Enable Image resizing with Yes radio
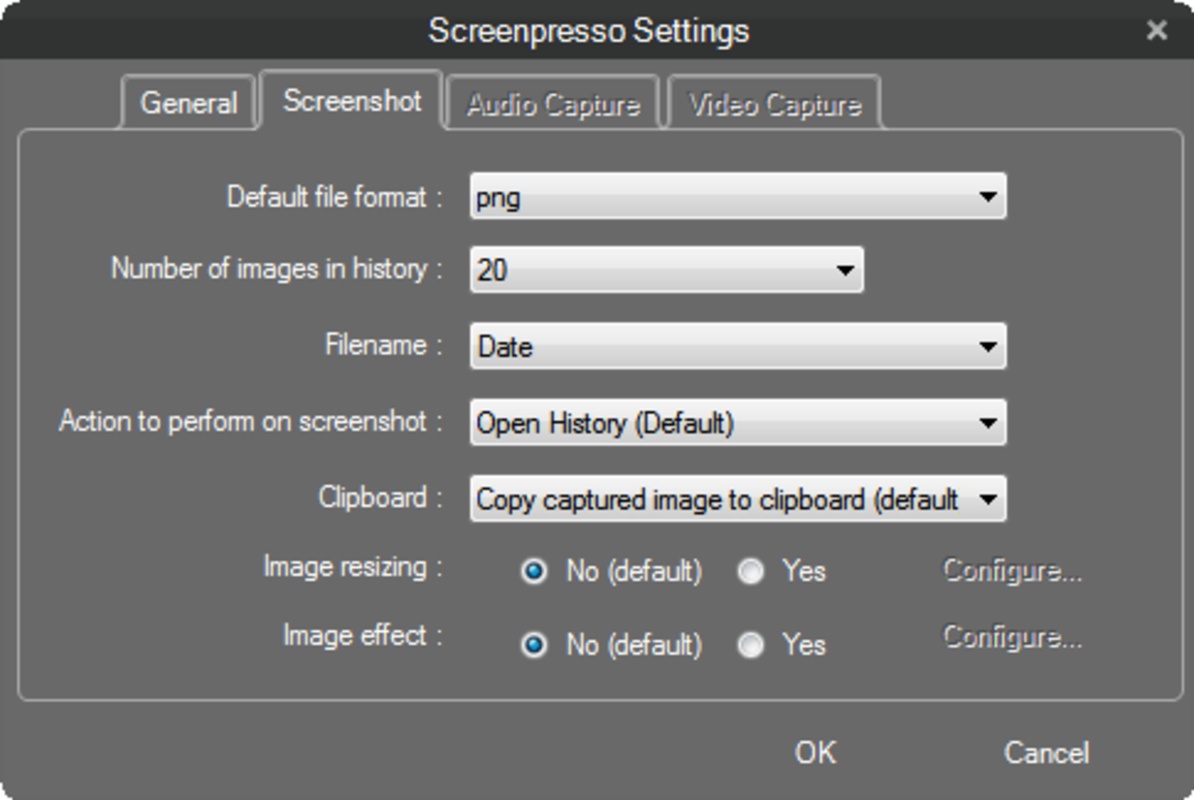This screenshot has height=800, width=1194. pyautogui.click(x=750, y=572)
